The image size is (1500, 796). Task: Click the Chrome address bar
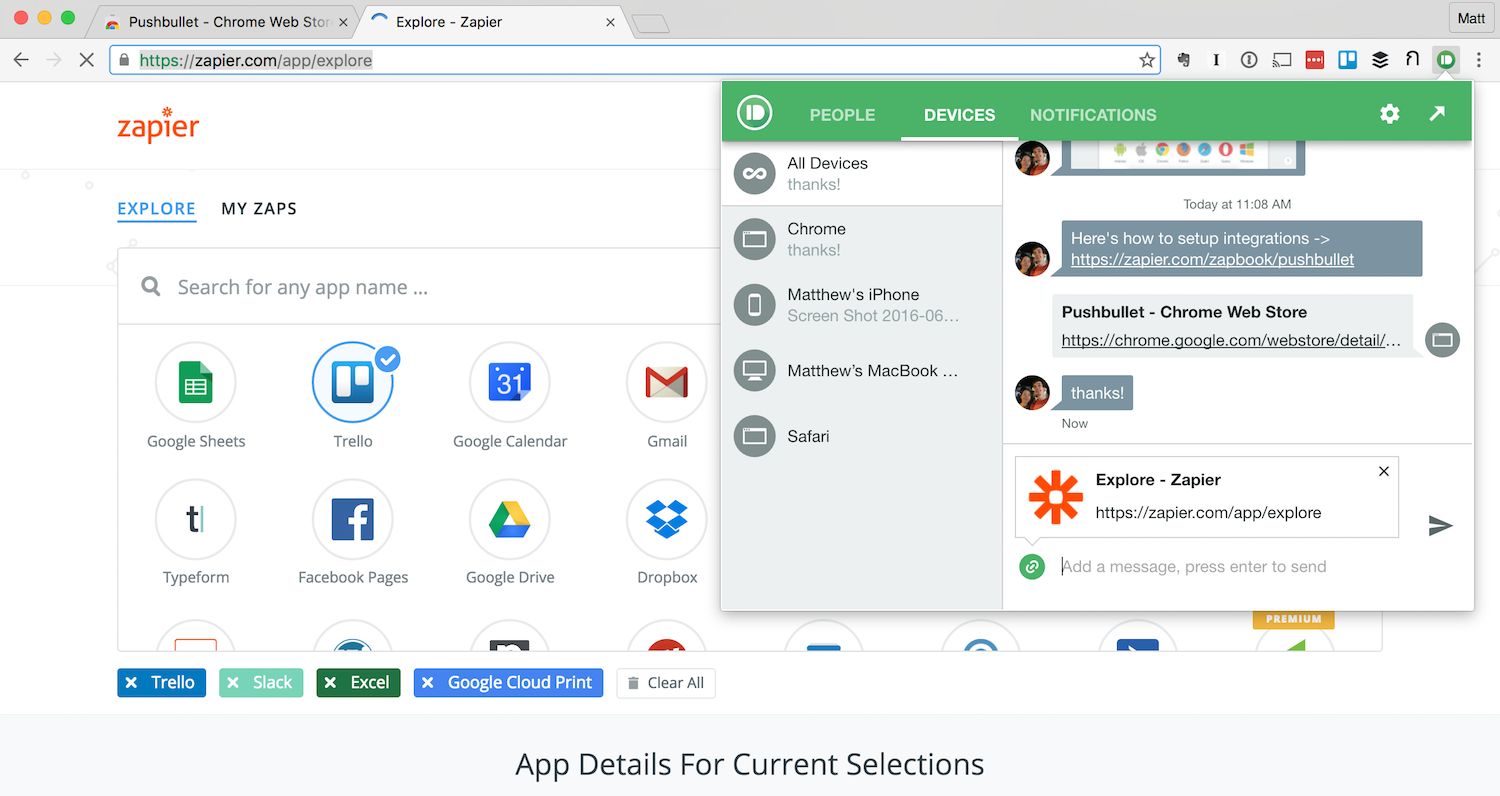click(x=636, y=60)
